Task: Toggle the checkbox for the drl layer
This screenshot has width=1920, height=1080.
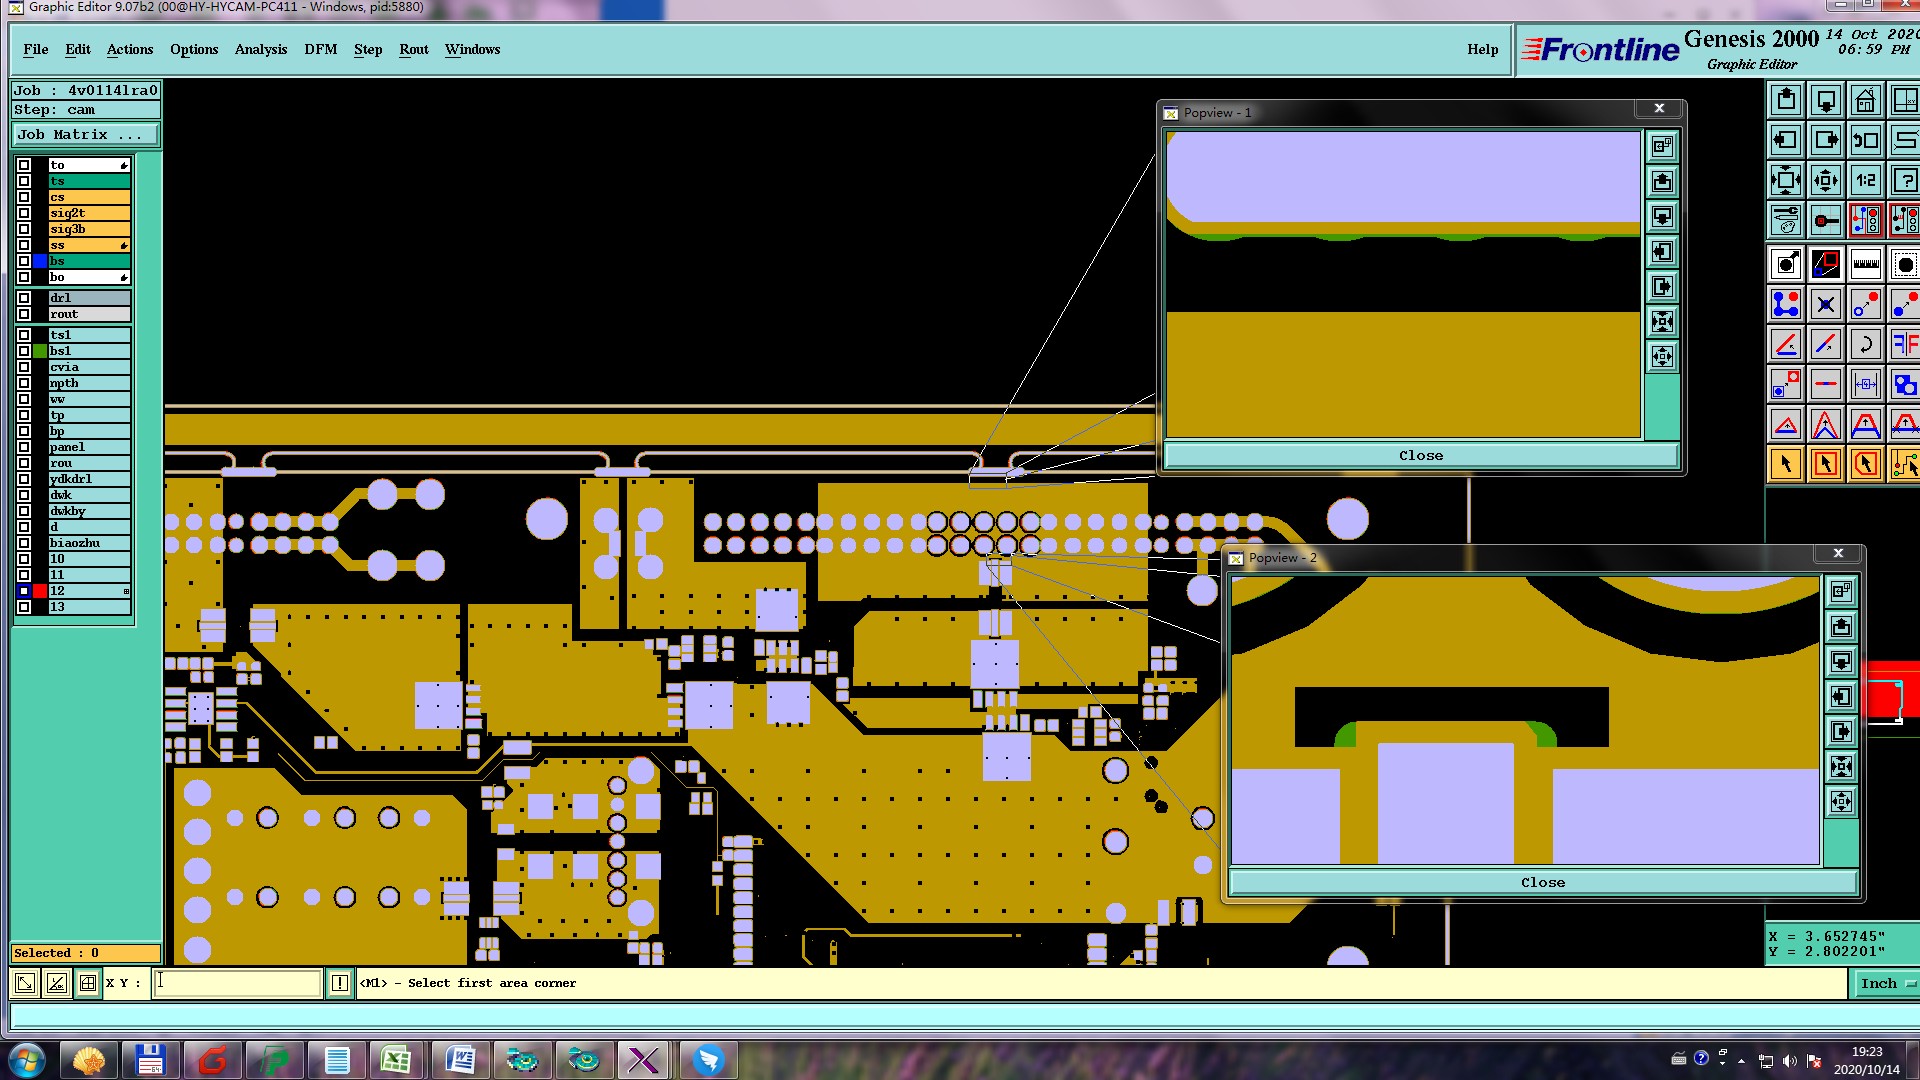Action: tap(24, 298)
